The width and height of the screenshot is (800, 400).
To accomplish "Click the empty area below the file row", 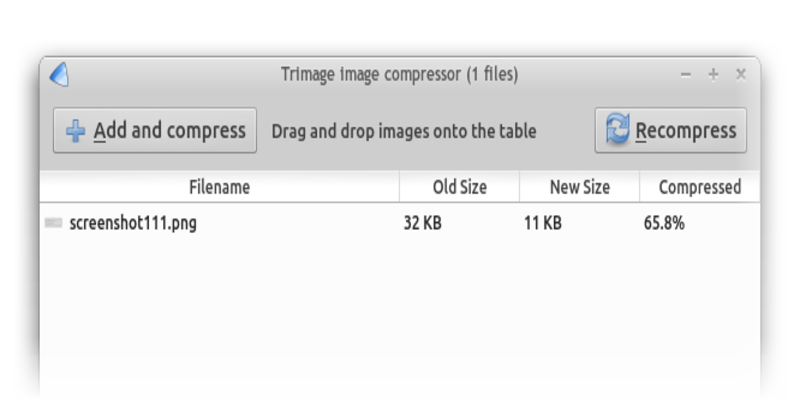I will (400, 320).
